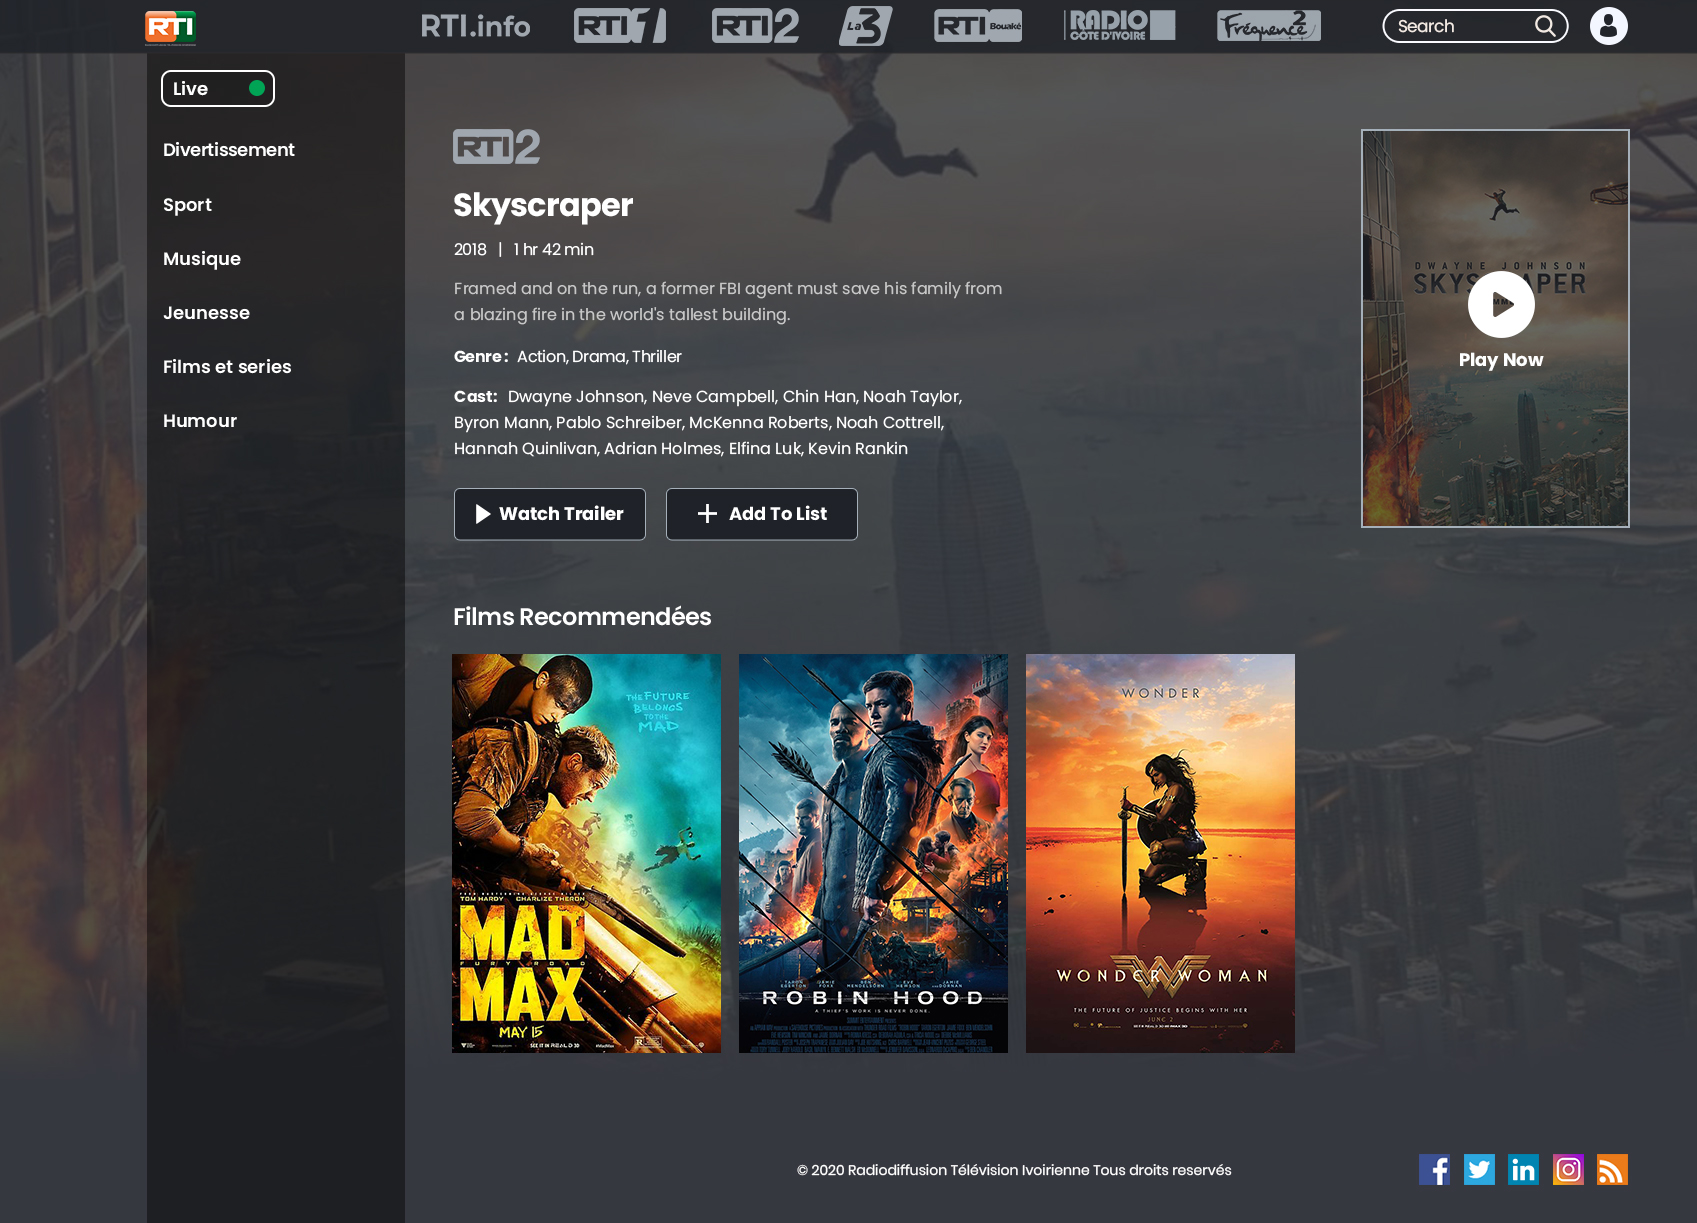
Task: Open the Mad Max poster
Action: (x=586, y=852)
